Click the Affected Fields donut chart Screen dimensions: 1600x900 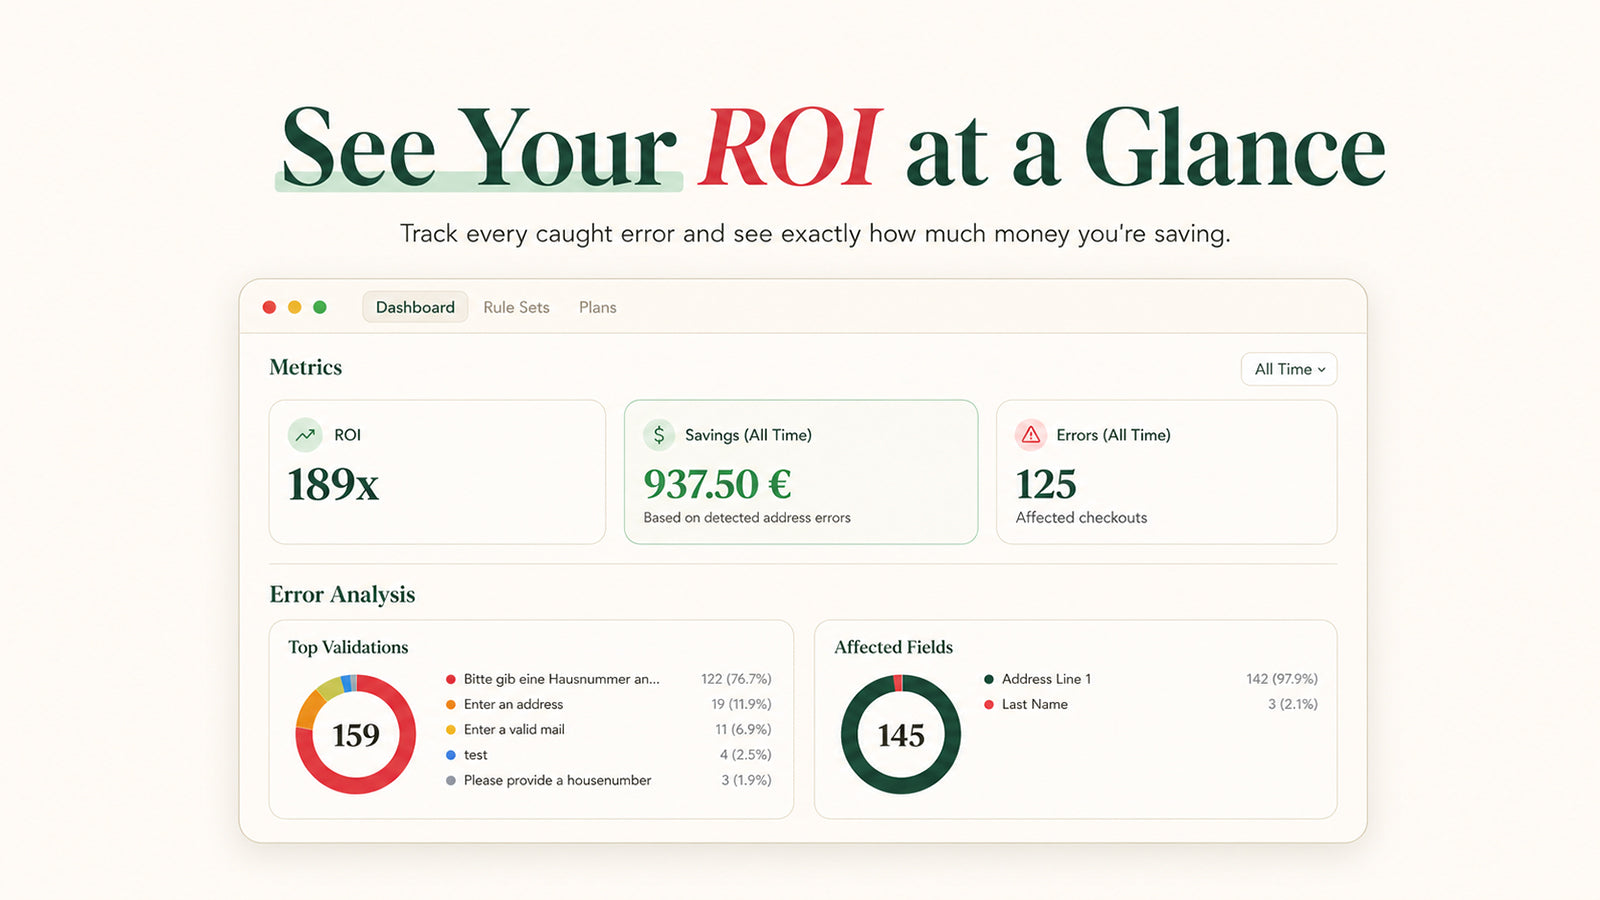(901, 734)
